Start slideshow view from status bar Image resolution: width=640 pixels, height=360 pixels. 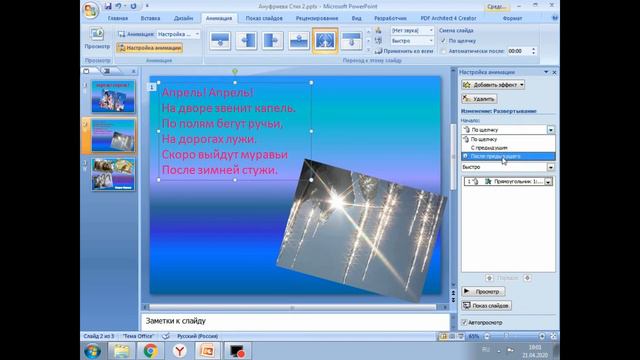pos(460,336)
